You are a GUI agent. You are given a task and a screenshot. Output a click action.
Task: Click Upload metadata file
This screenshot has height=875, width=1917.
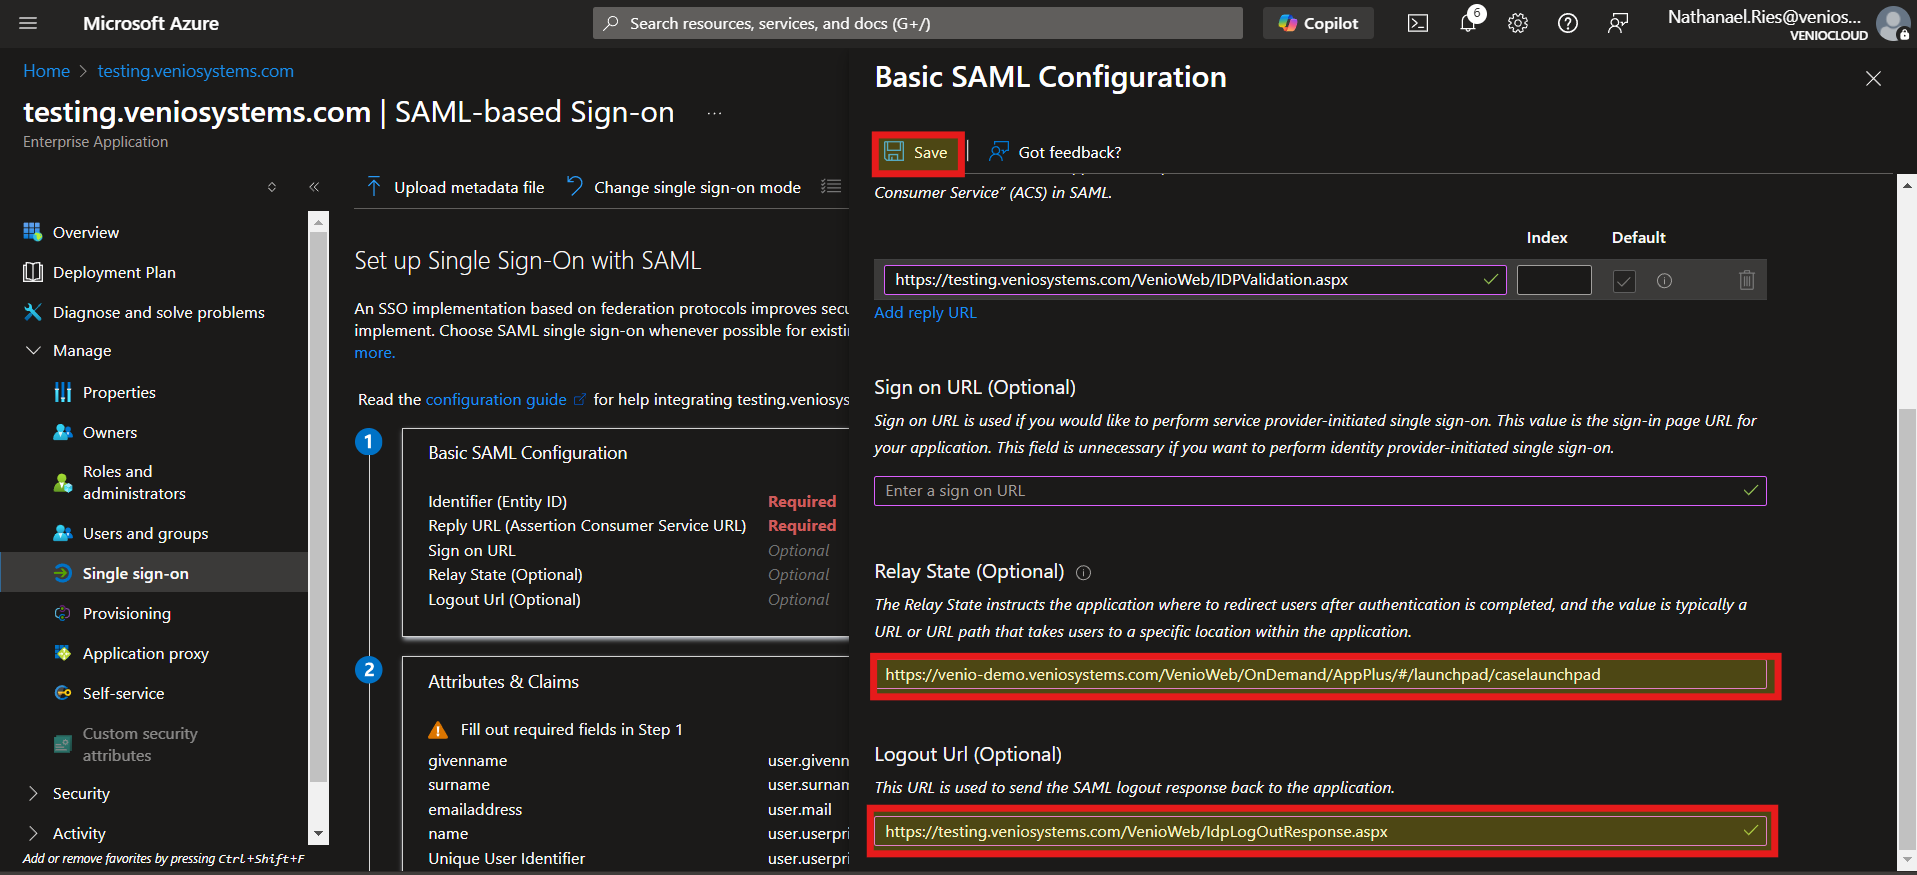[456, 187]
